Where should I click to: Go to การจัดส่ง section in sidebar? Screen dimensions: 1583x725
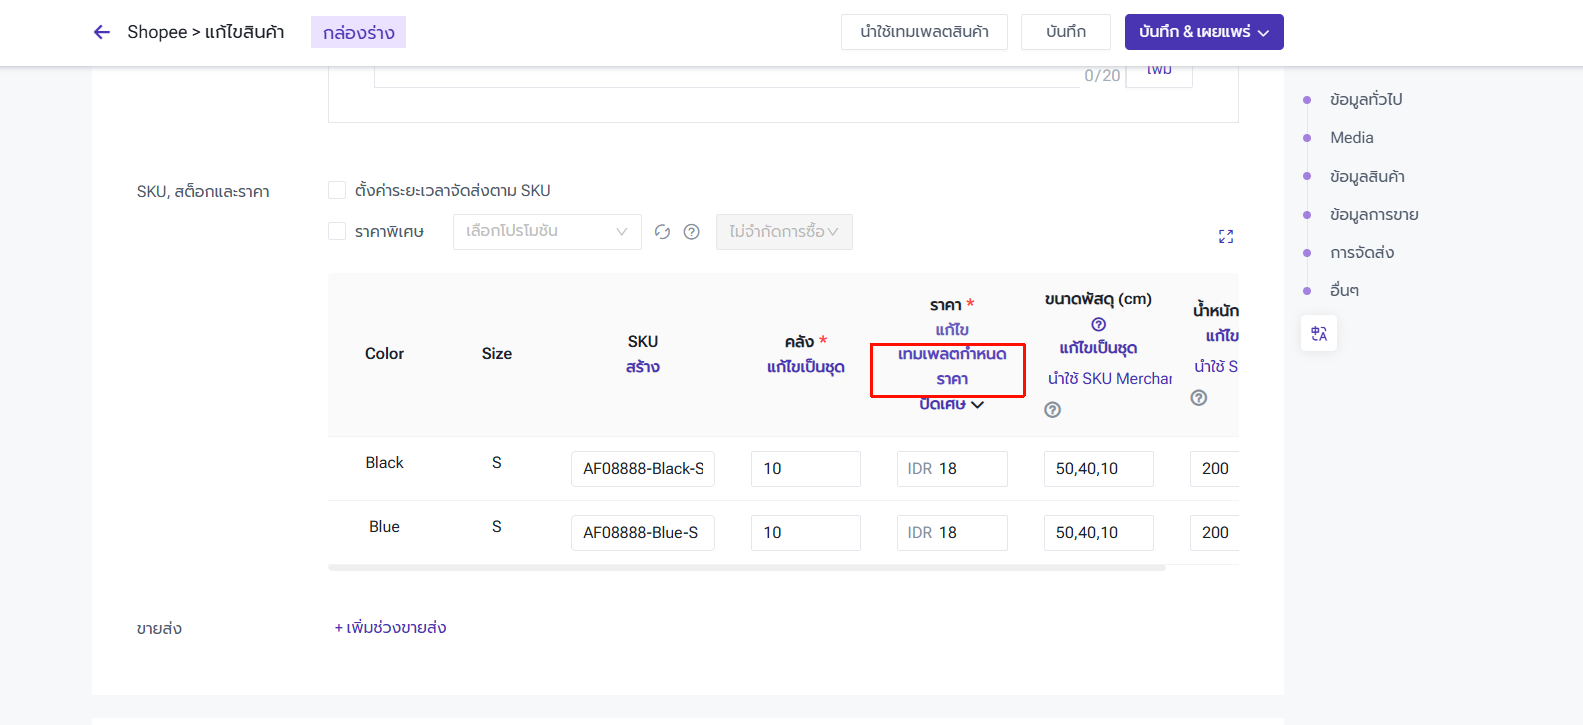(1361, 253)
